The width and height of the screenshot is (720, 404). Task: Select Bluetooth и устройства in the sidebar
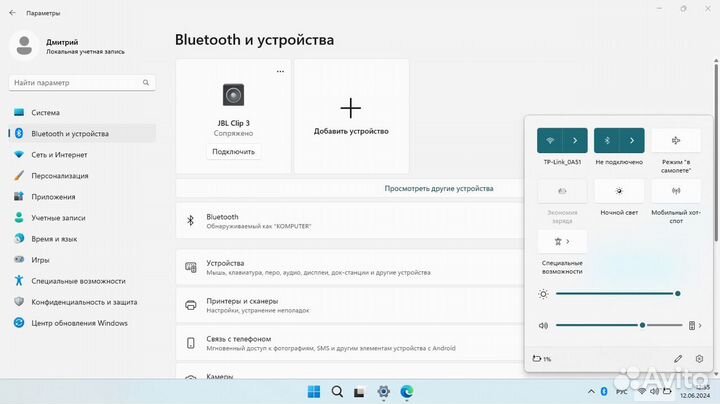[82, 134]
